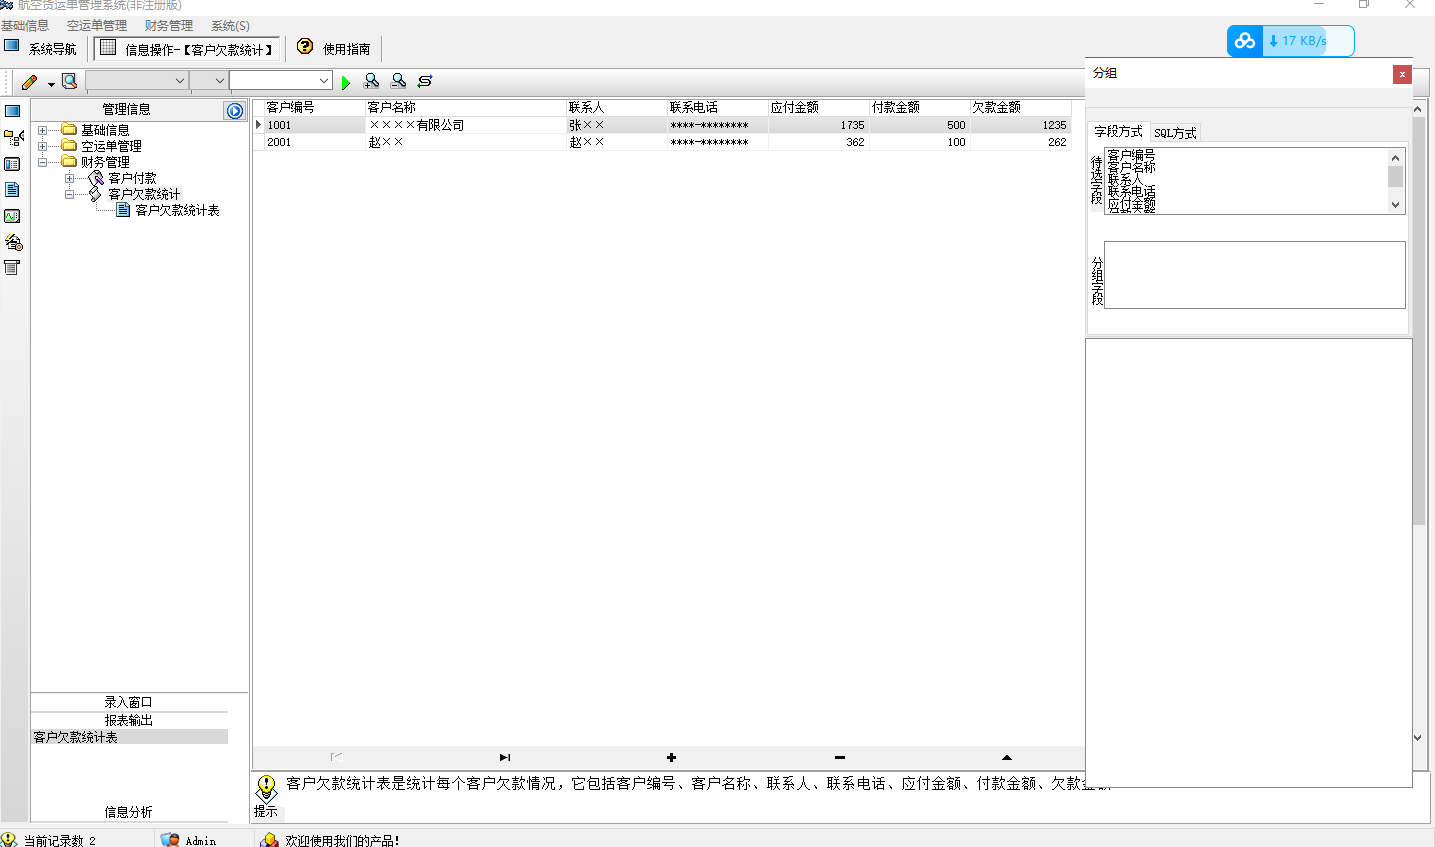Run the query with green play arrow
The height and width of the screenshot is (847, 1435).
[x=346, y=82]
